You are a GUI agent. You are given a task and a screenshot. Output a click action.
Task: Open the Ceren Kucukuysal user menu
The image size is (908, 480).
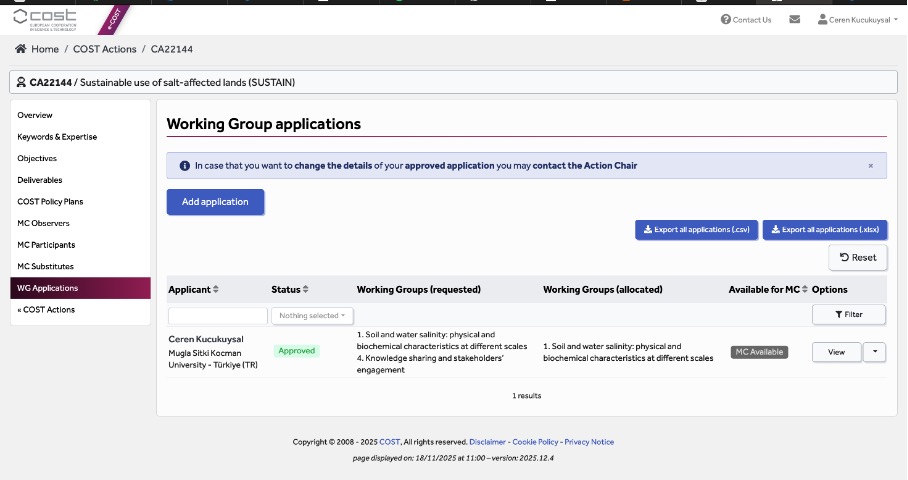[858, 19]
